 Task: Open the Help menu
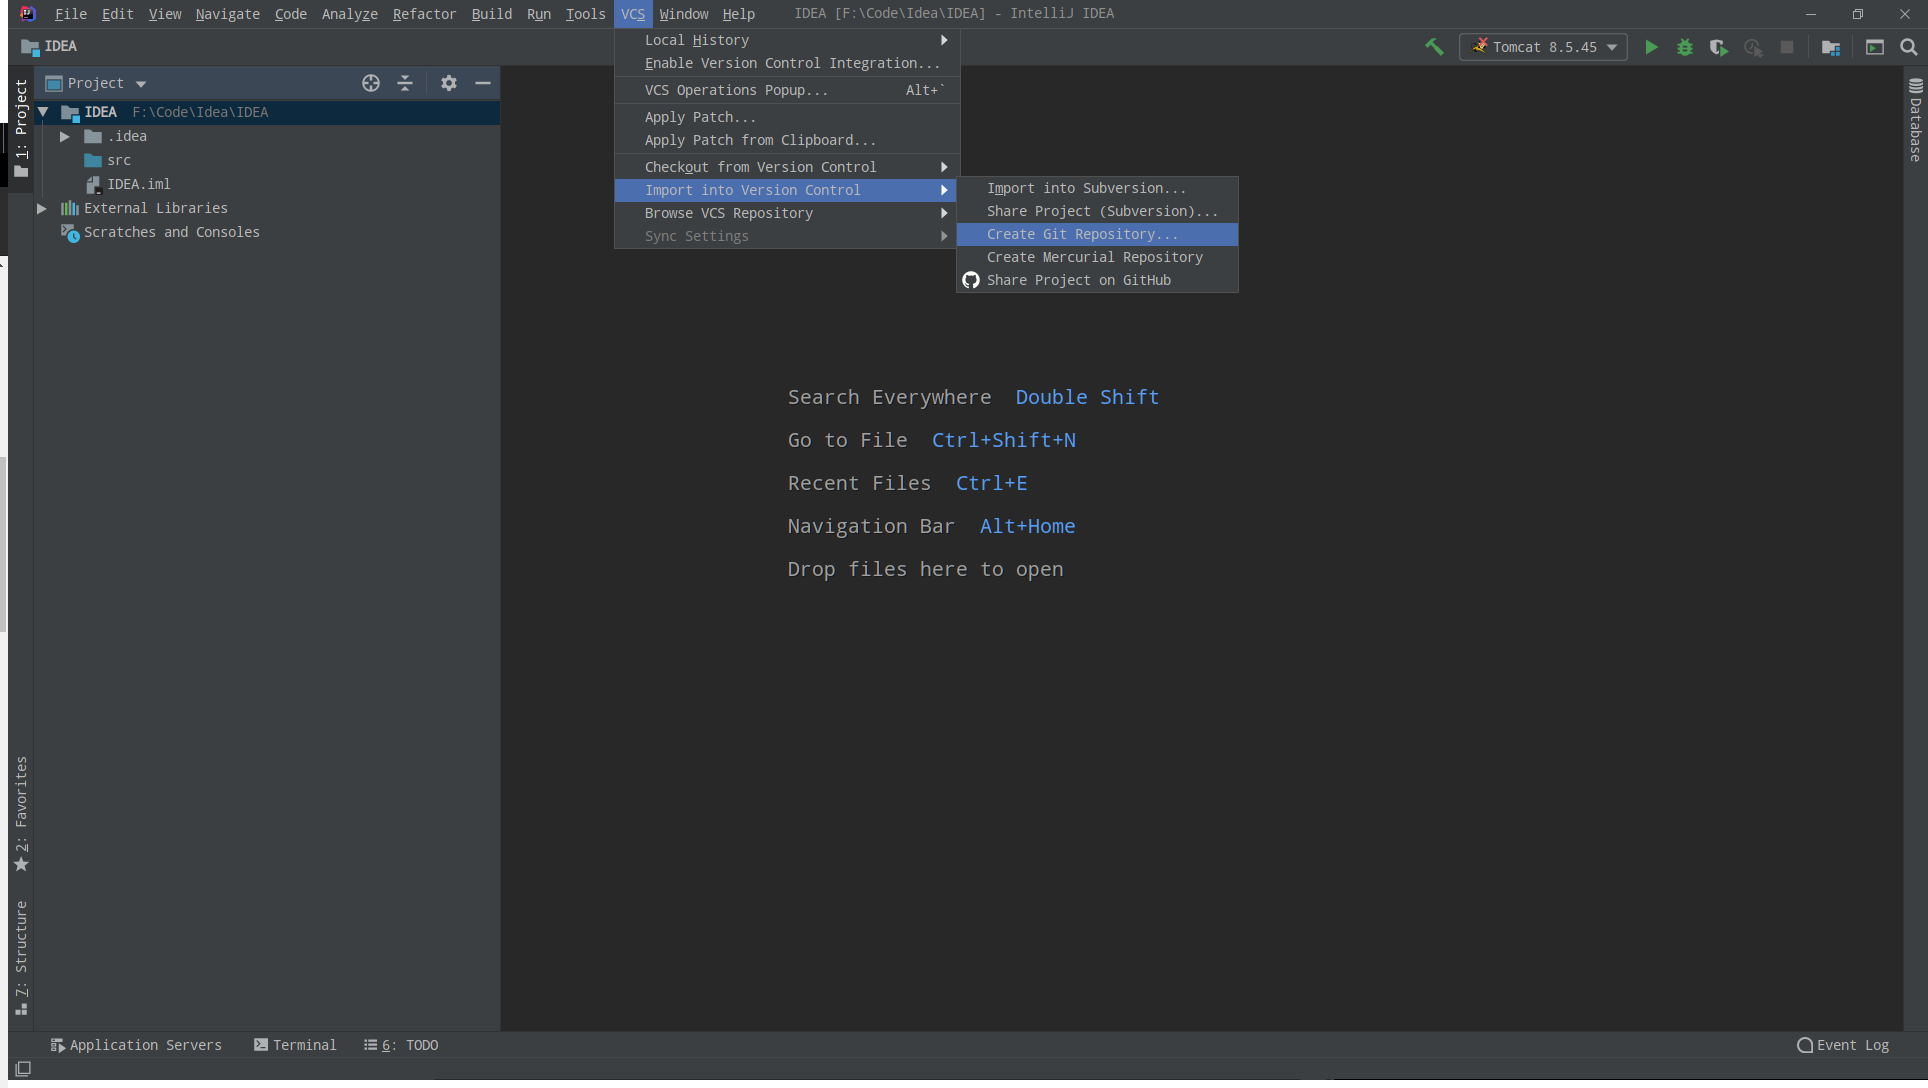tap(739, 14)
